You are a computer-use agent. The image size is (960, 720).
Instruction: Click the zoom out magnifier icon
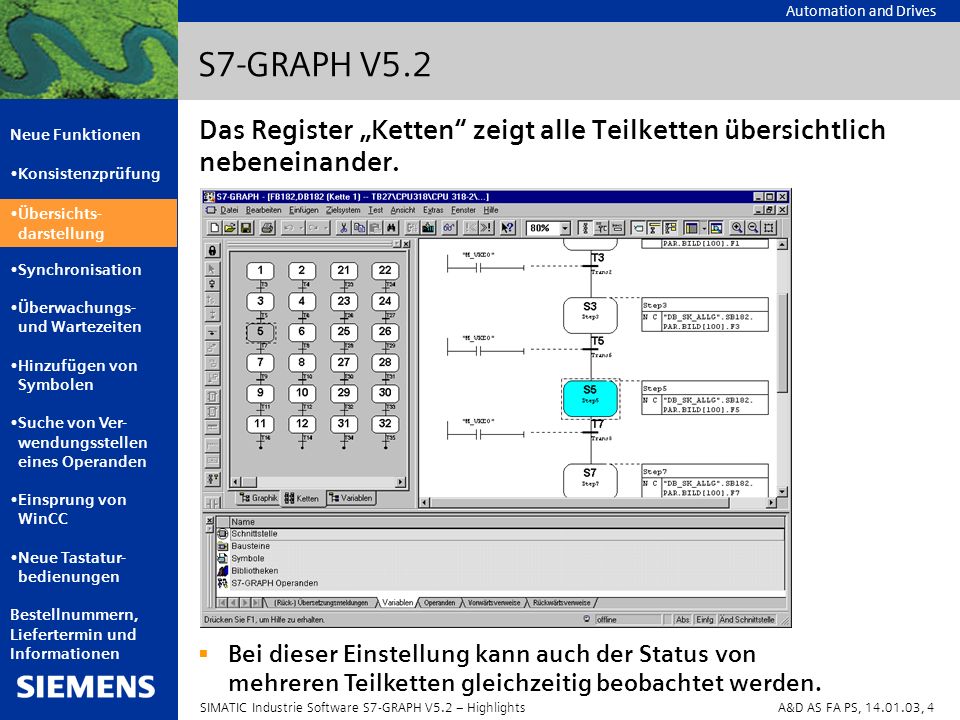click(x=753, y=228)
